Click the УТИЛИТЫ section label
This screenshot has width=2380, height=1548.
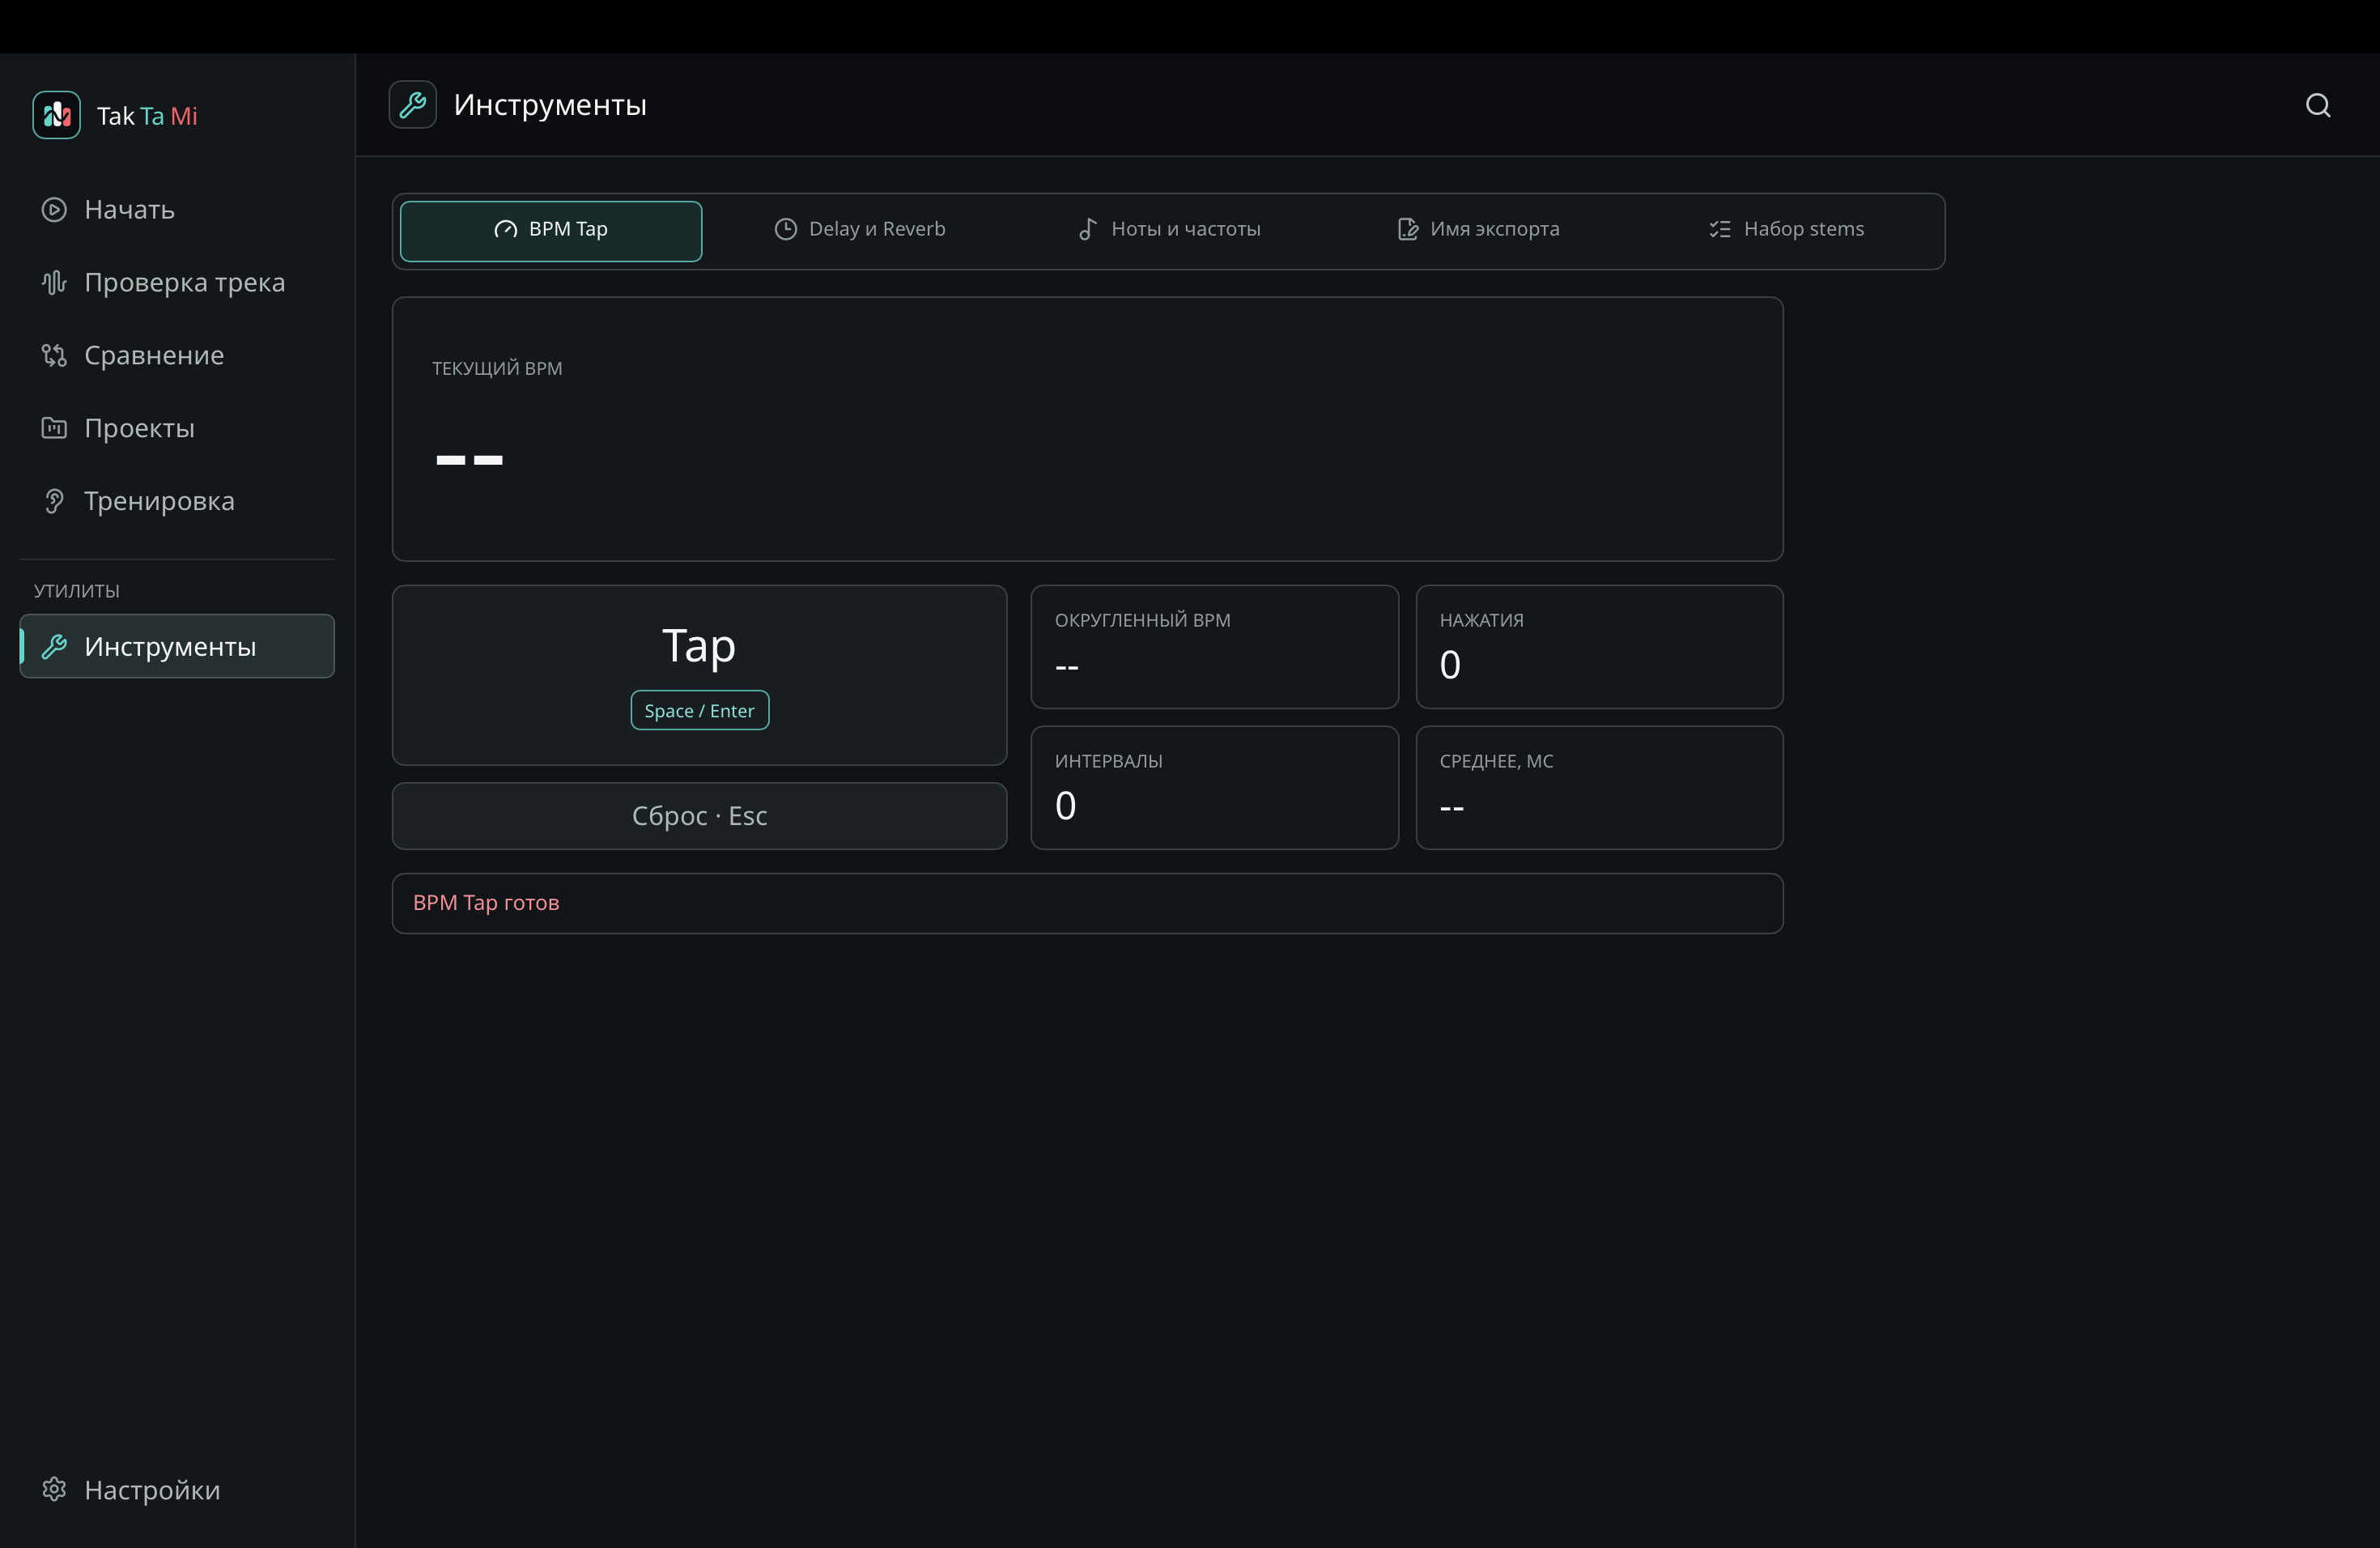[x=77, y=591]
